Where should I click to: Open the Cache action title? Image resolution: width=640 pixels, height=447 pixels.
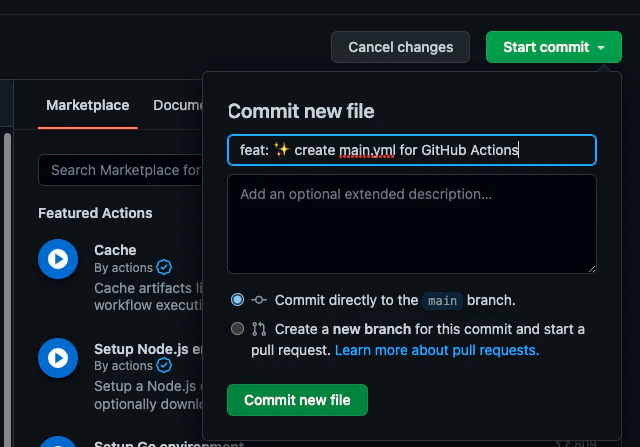(115, 250)
